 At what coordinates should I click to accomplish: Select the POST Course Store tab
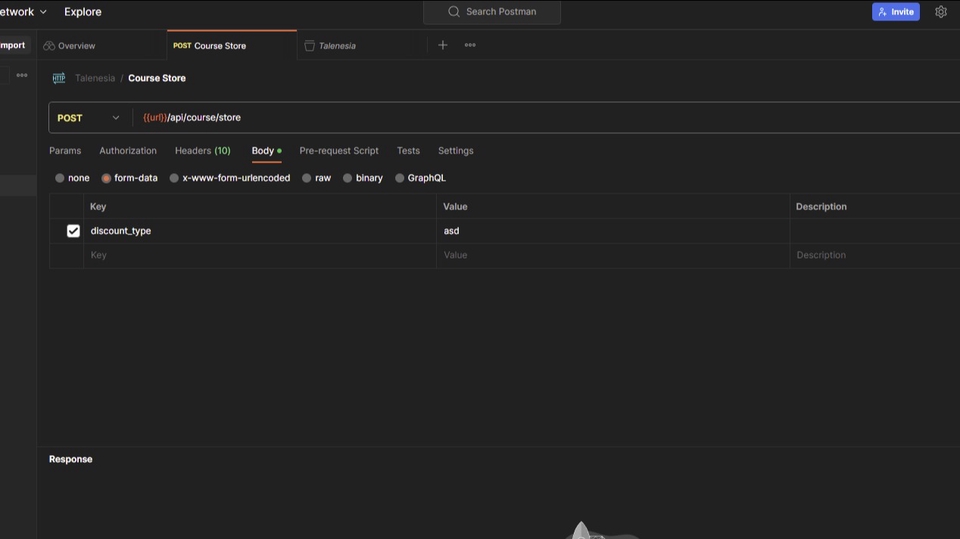[x=232, y=46]
